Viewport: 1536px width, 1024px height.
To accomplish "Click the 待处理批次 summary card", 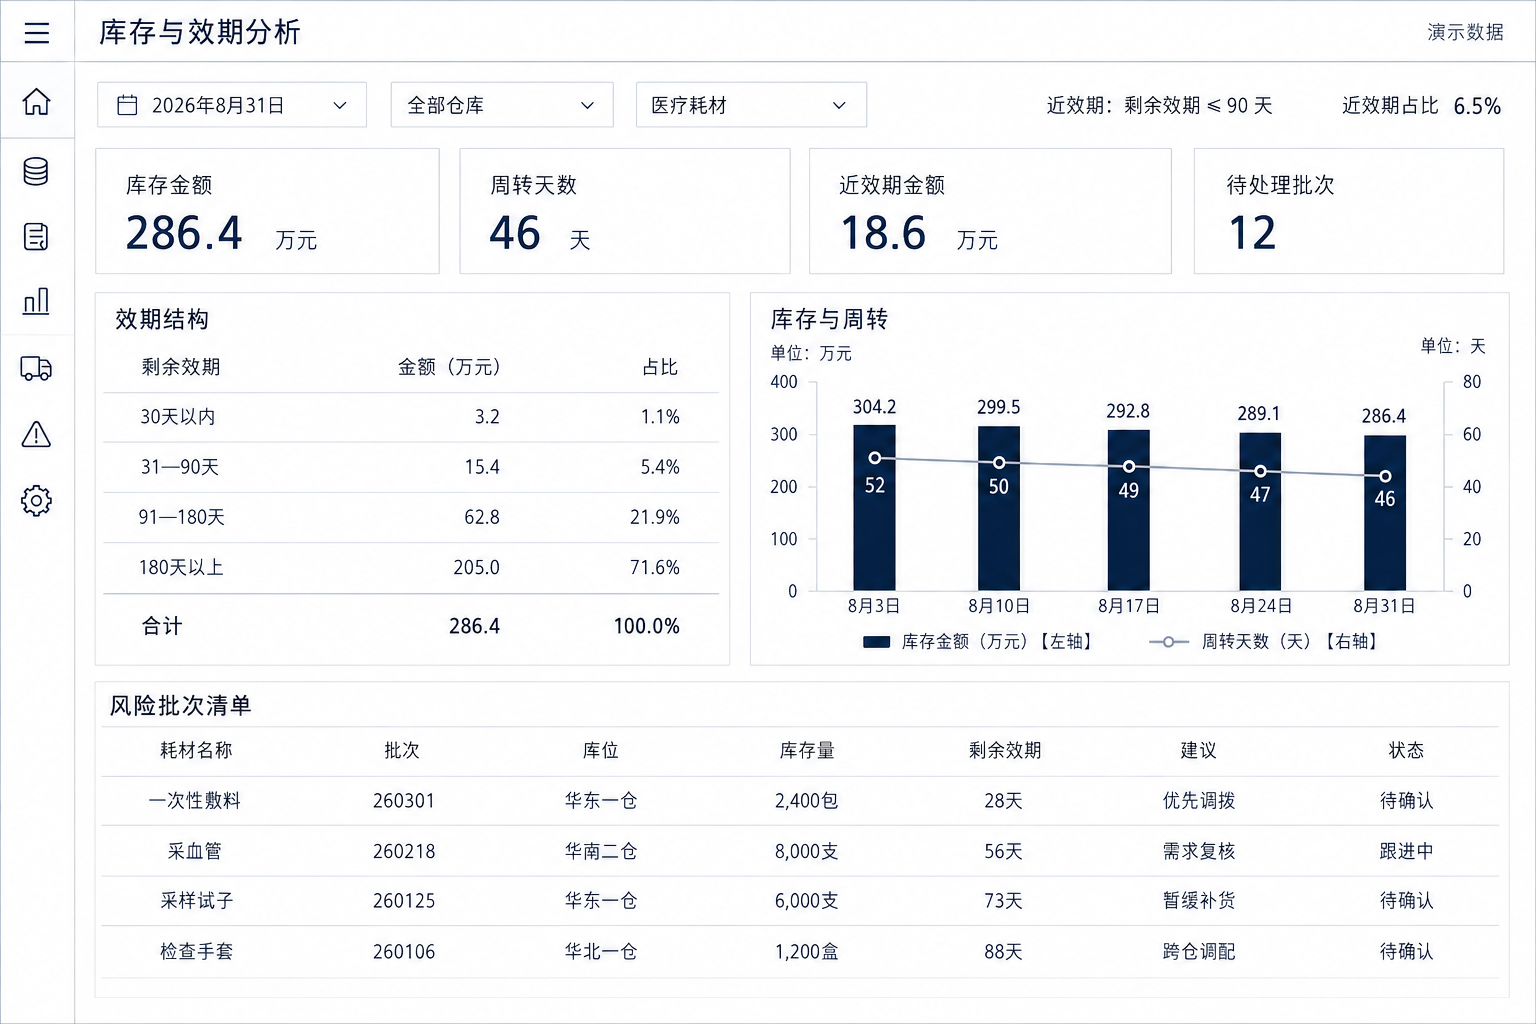I will (1349, 211).
